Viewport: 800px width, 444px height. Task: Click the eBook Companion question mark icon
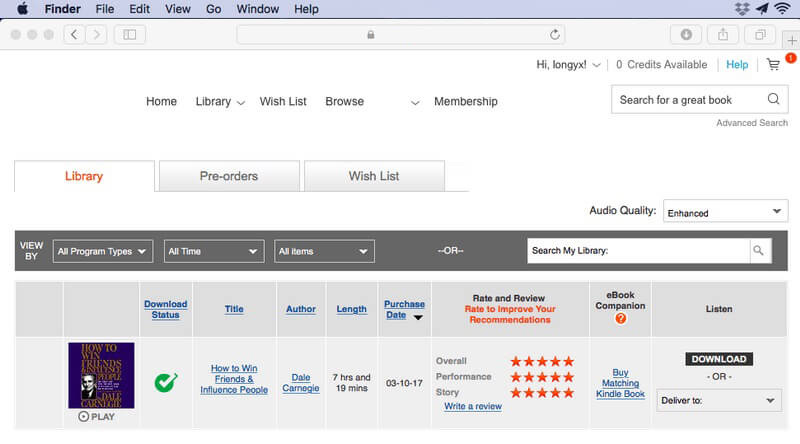pyautogui.click(x=620, y=318)
